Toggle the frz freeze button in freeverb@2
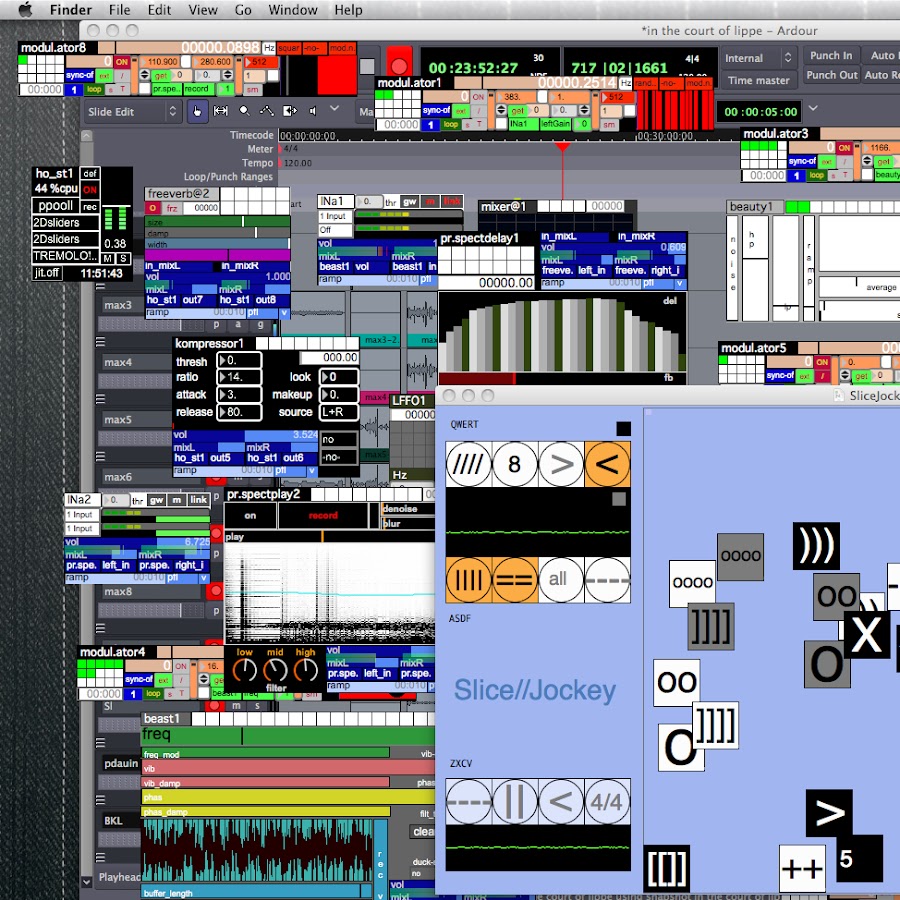900x900 pixels. click(172, 208)
